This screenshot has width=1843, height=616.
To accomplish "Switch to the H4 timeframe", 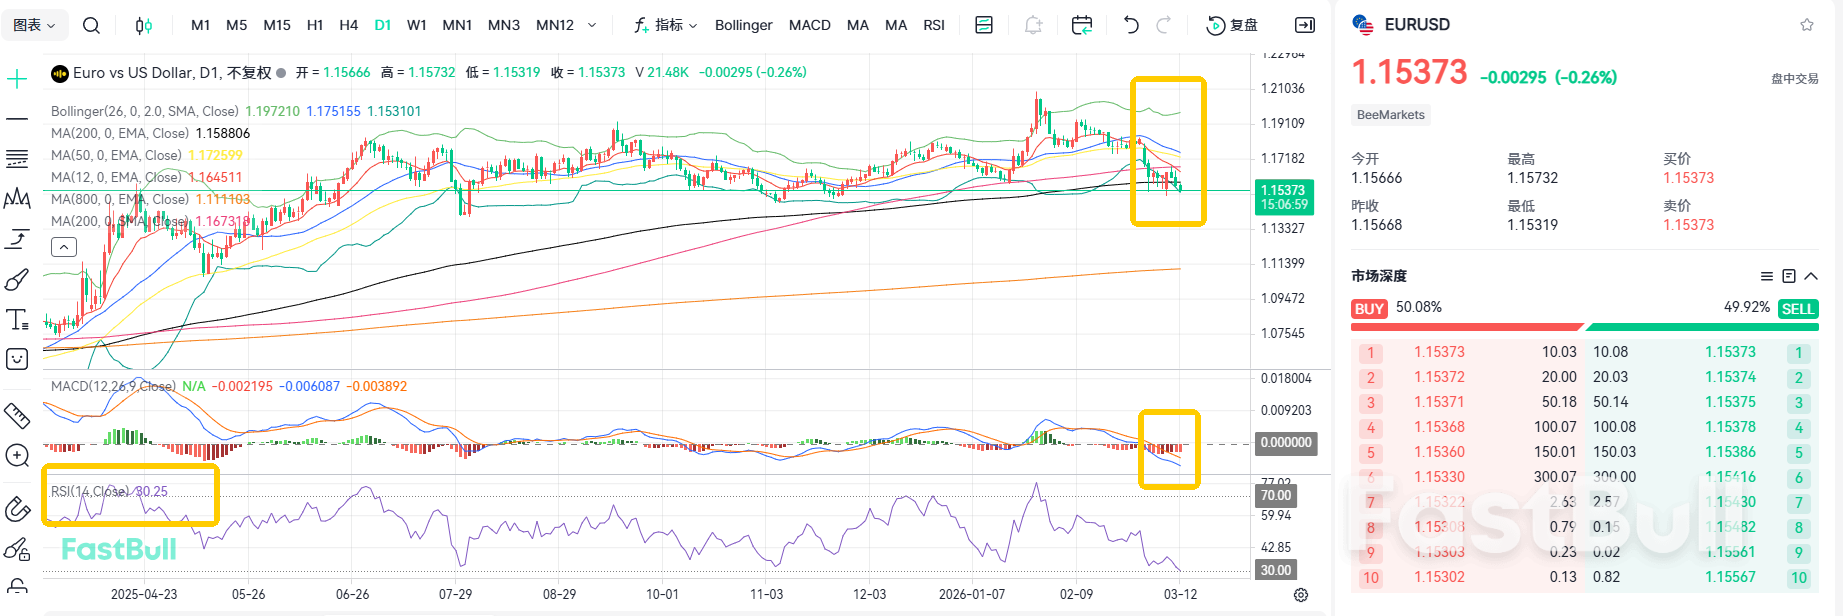I will pos(348,25).
